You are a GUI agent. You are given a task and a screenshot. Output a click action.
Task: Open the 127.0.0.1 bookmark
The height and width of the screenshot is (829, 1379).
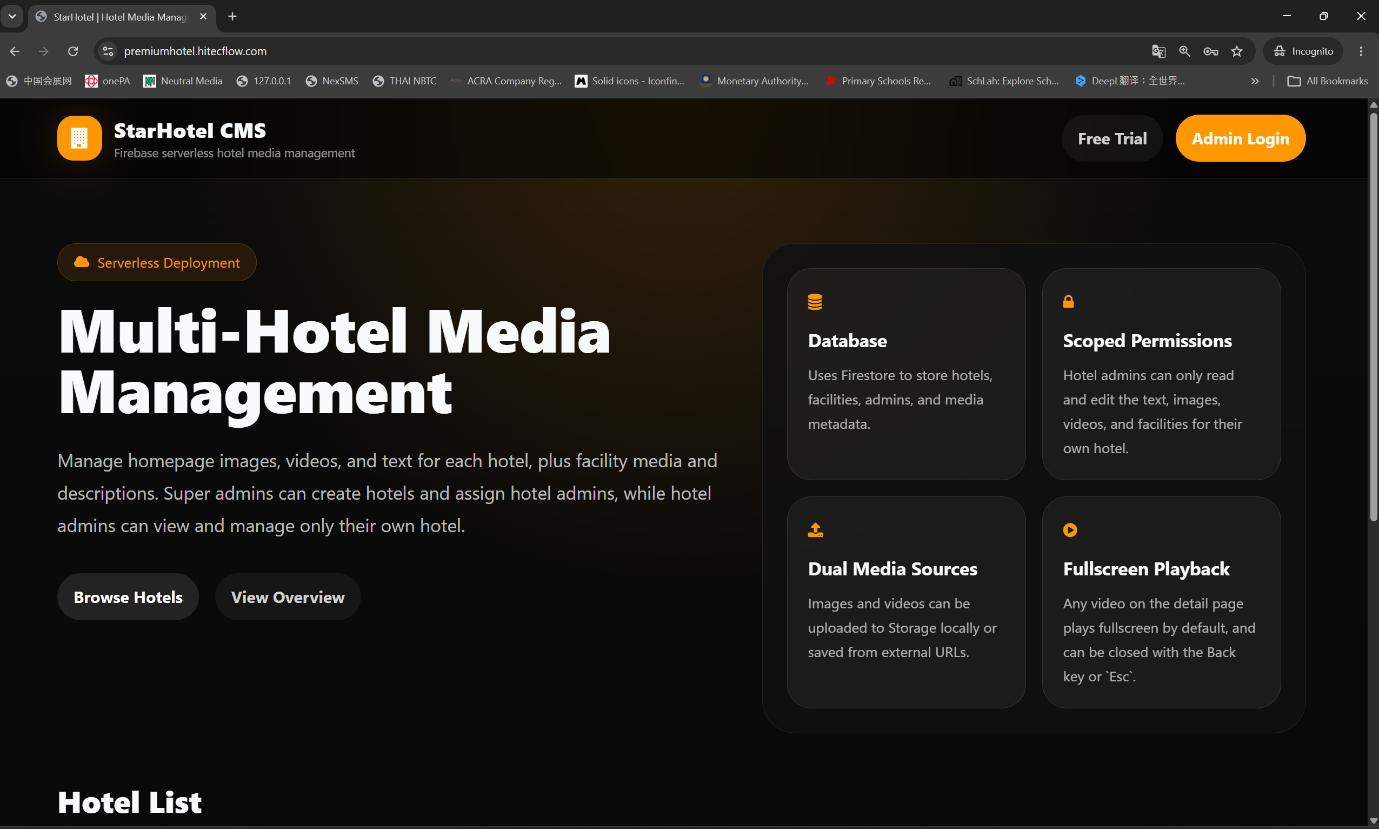coord(264,81)
